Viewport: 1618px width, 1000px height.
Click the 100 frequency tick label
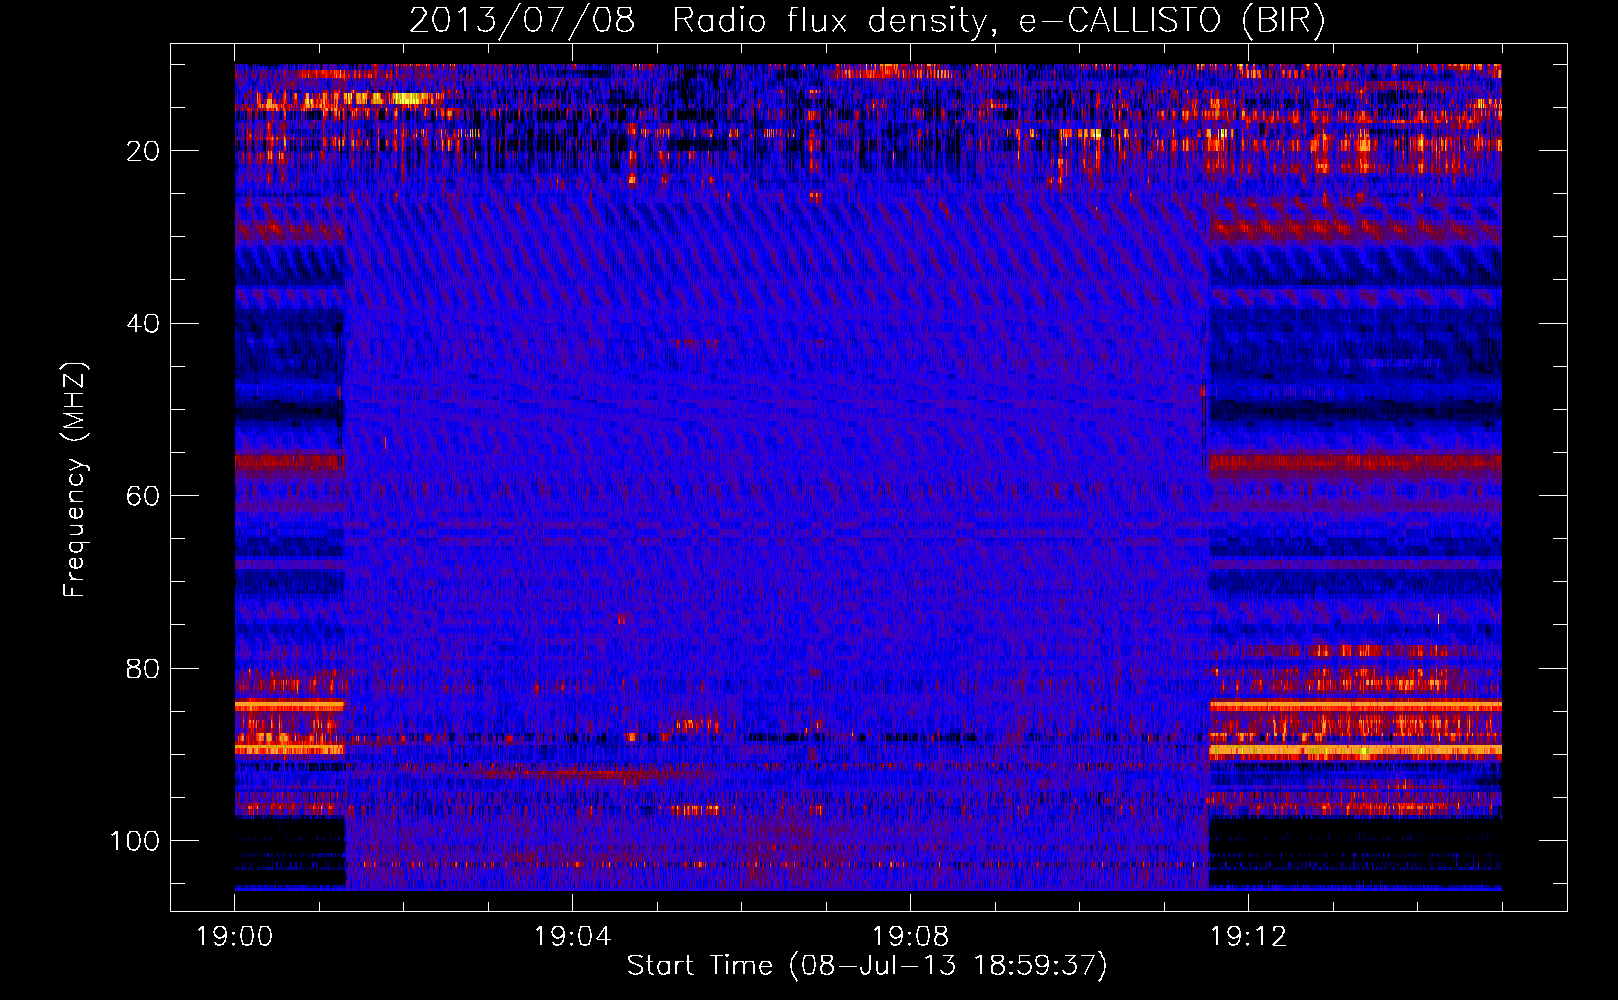click(x=135, y=841)
